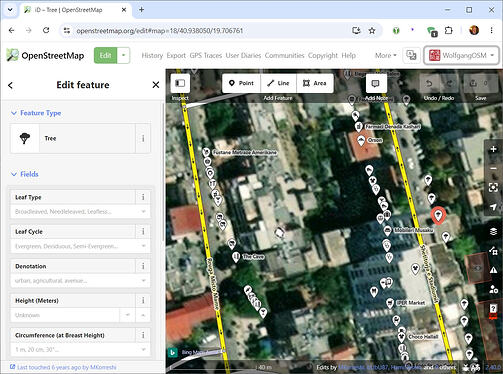503x374 pixels.
Task: Open the History menu item
Action: click(x=152, y=55)
